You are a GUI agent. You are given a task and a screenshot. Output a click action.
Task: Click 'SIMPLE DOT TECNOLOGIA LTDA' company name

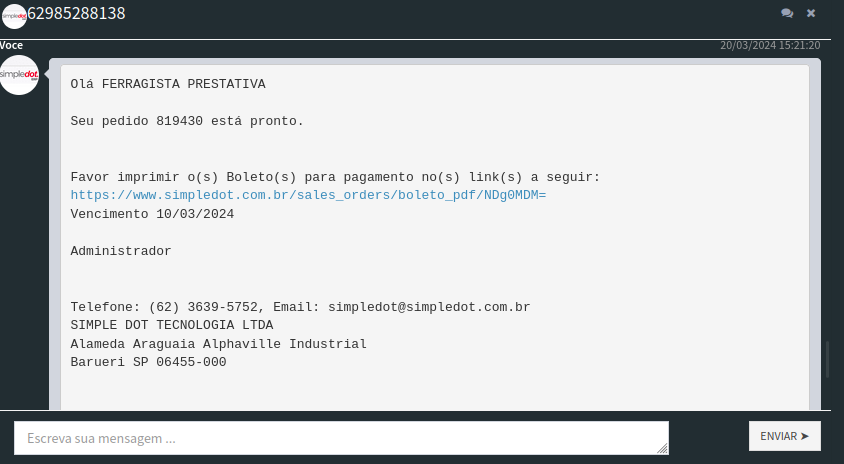[x=171, y=325]
